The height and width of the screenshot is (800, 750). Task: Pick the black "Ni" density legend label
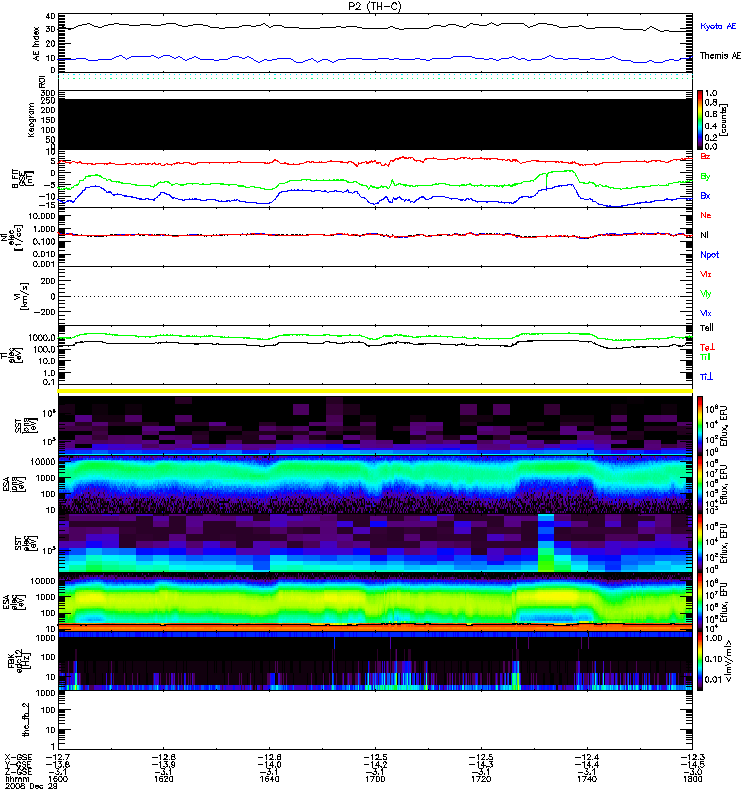[704, 235]
